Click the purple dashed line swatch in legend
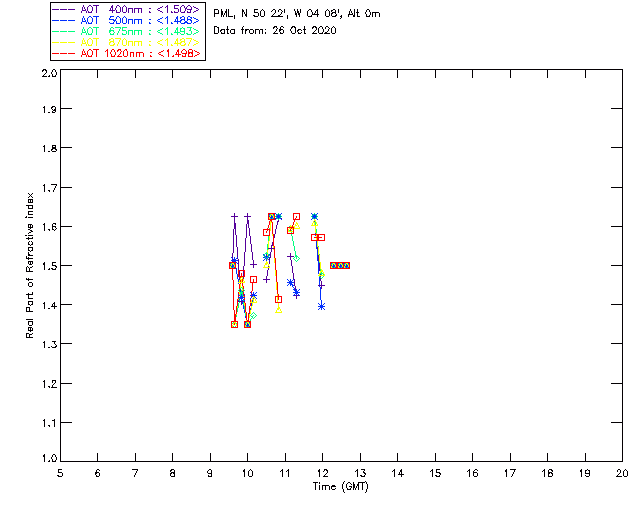640x512 pixels. point(64,9)
